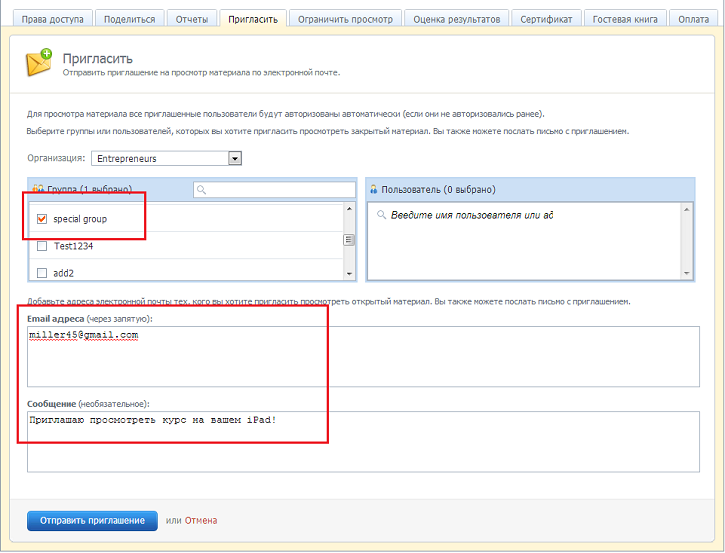Open the Оценка результатов tab

pos(457,19)
